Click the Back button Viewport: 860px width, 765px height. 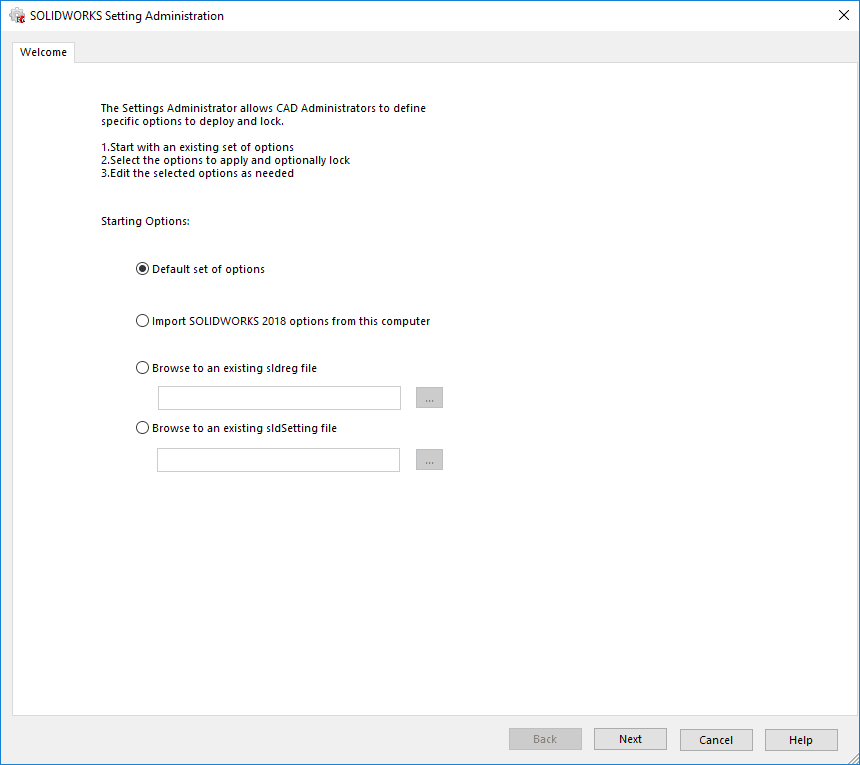(x=545, y=739)
